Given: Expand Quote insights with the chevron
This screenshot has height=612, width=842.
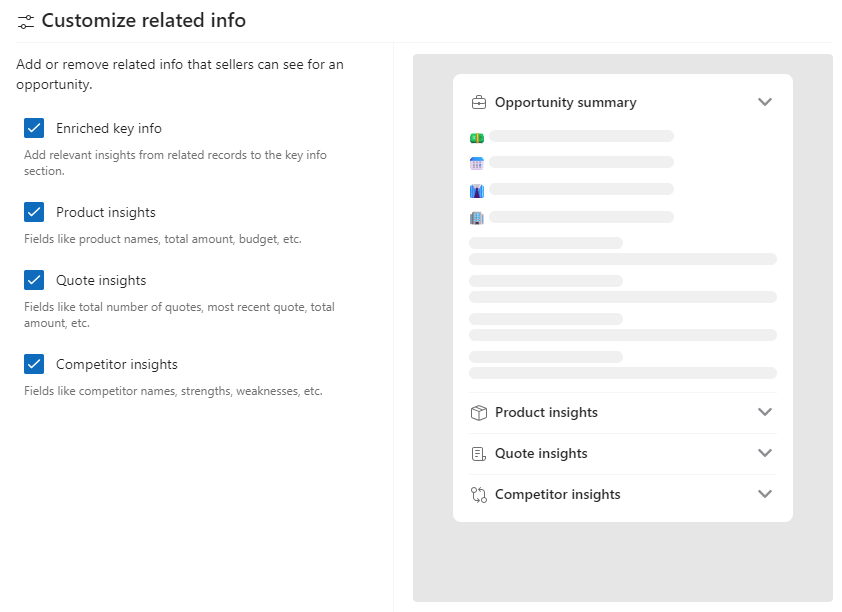Looking at the screenshot, I should (x=765, y=453).
